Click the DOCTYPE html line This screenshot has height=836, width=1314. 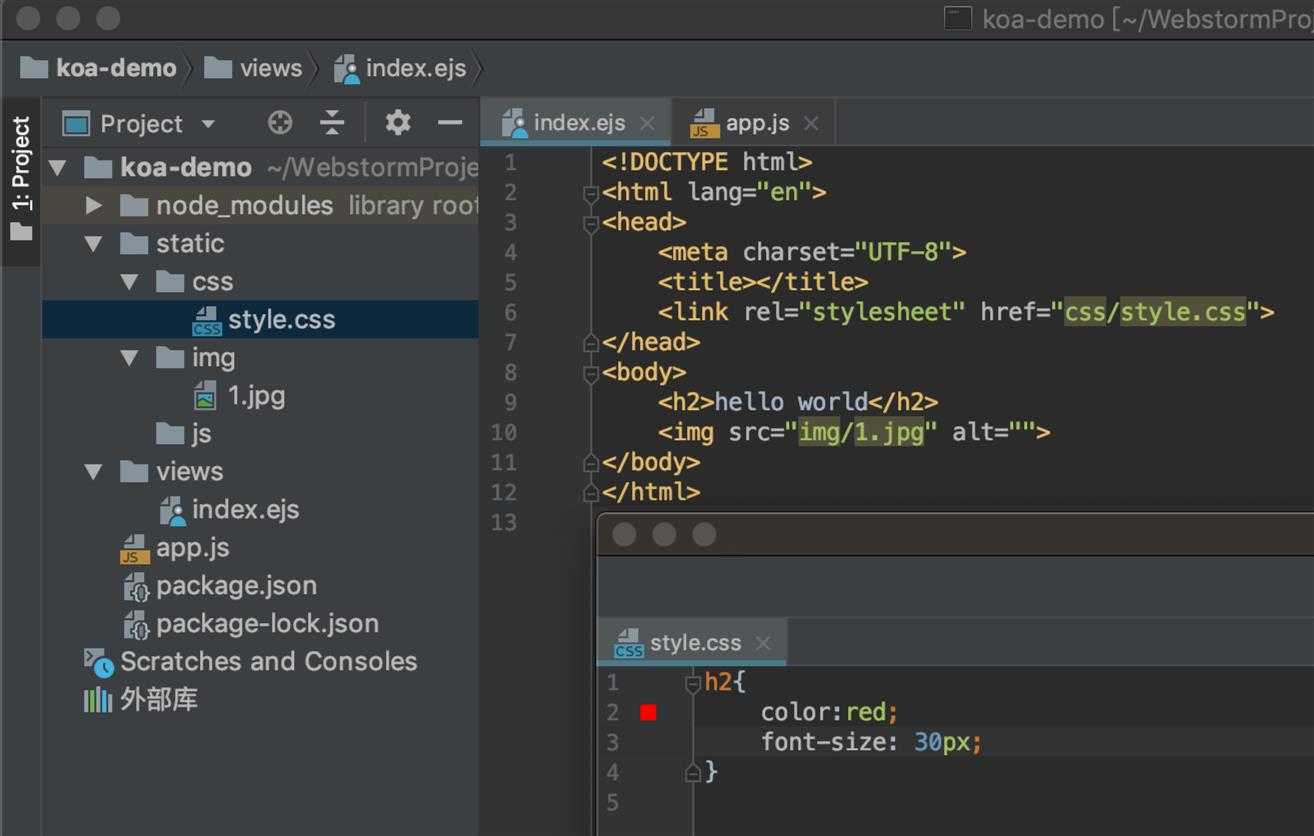click(x=707, y=162)
